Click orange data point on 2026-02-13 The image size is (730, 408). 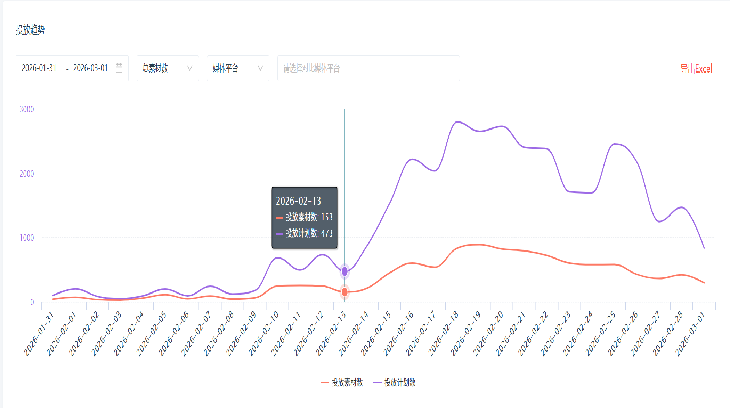pyautogui.click(x=345, y=292)
